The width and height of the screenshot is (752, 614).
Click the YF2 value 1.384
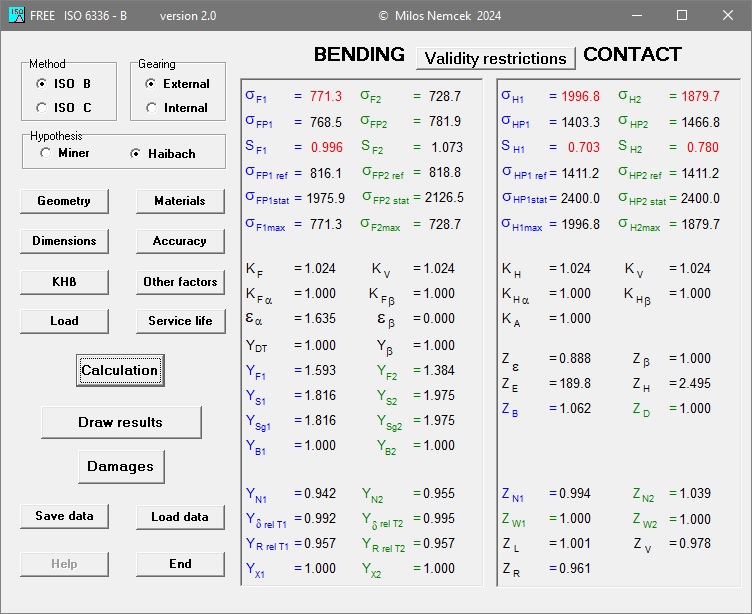(x=438, y=370)
